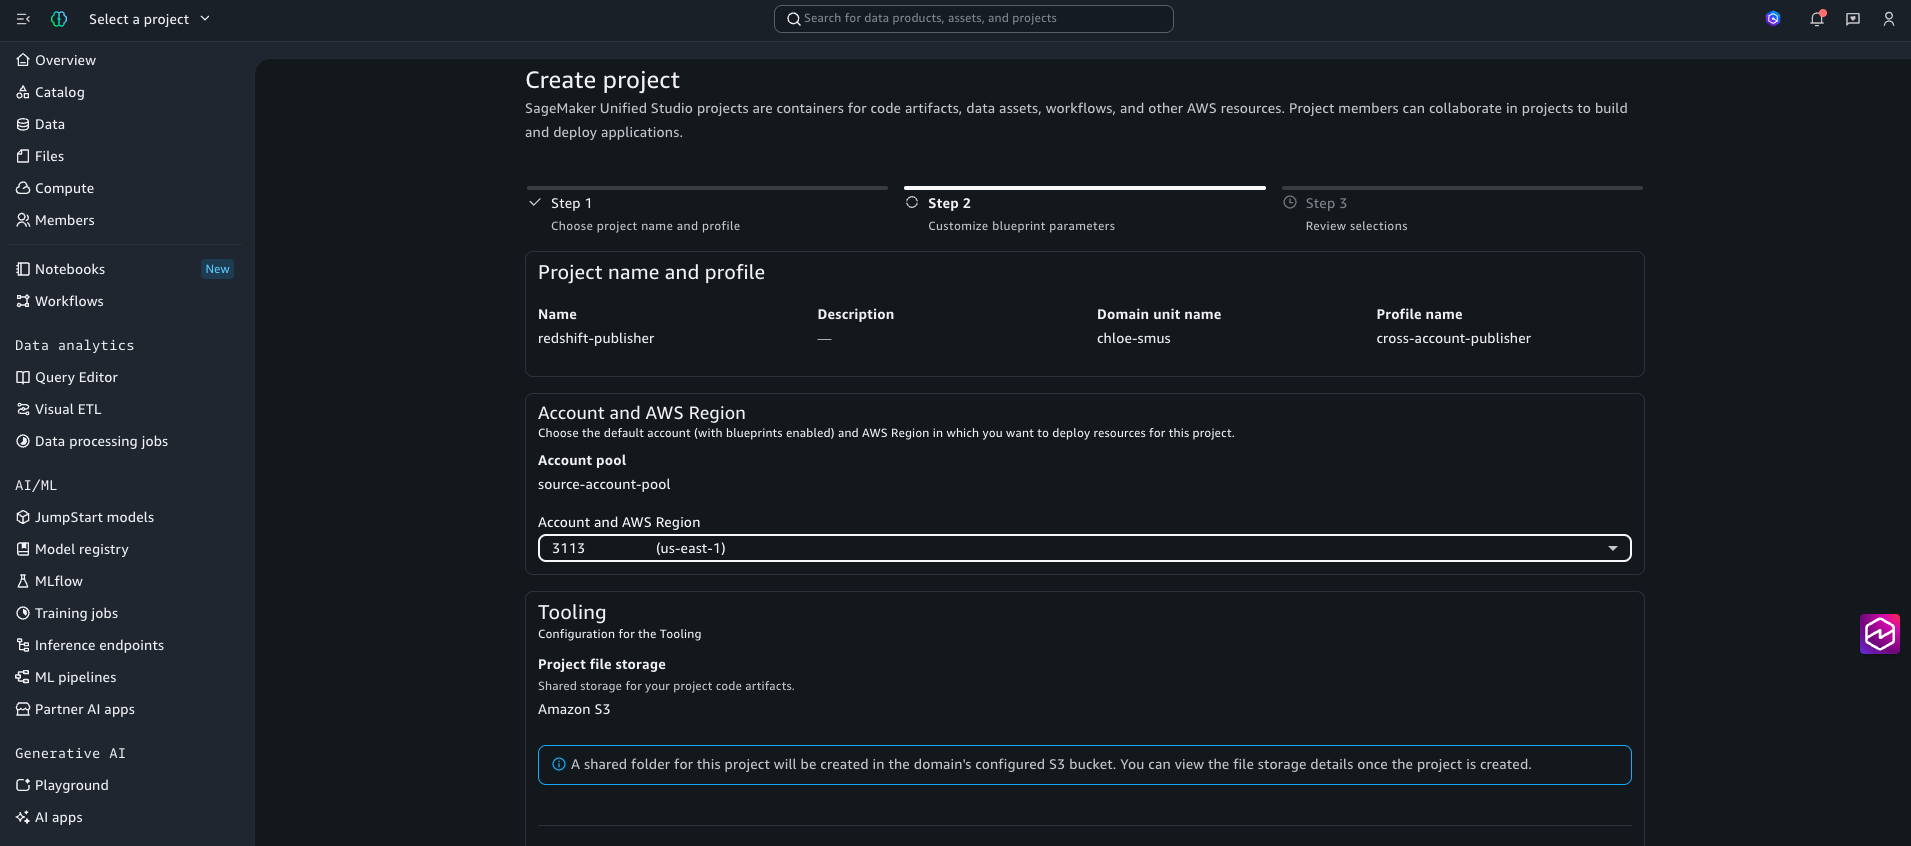Click the Files icon in sidebar
Screen dimensions: 1911x846
[x=23, y=156]
